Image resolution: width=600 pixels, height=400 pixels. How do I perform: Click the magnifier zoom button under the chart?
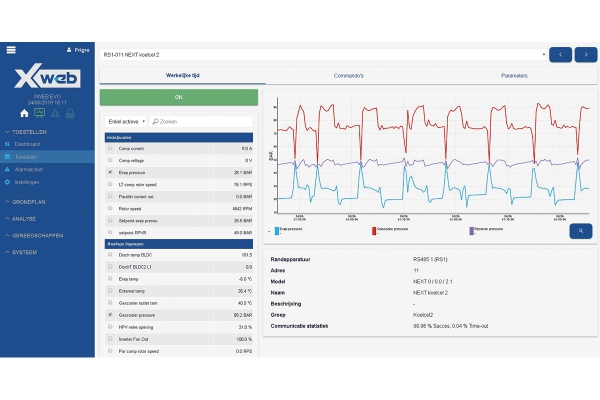click(x=581, y=231)
